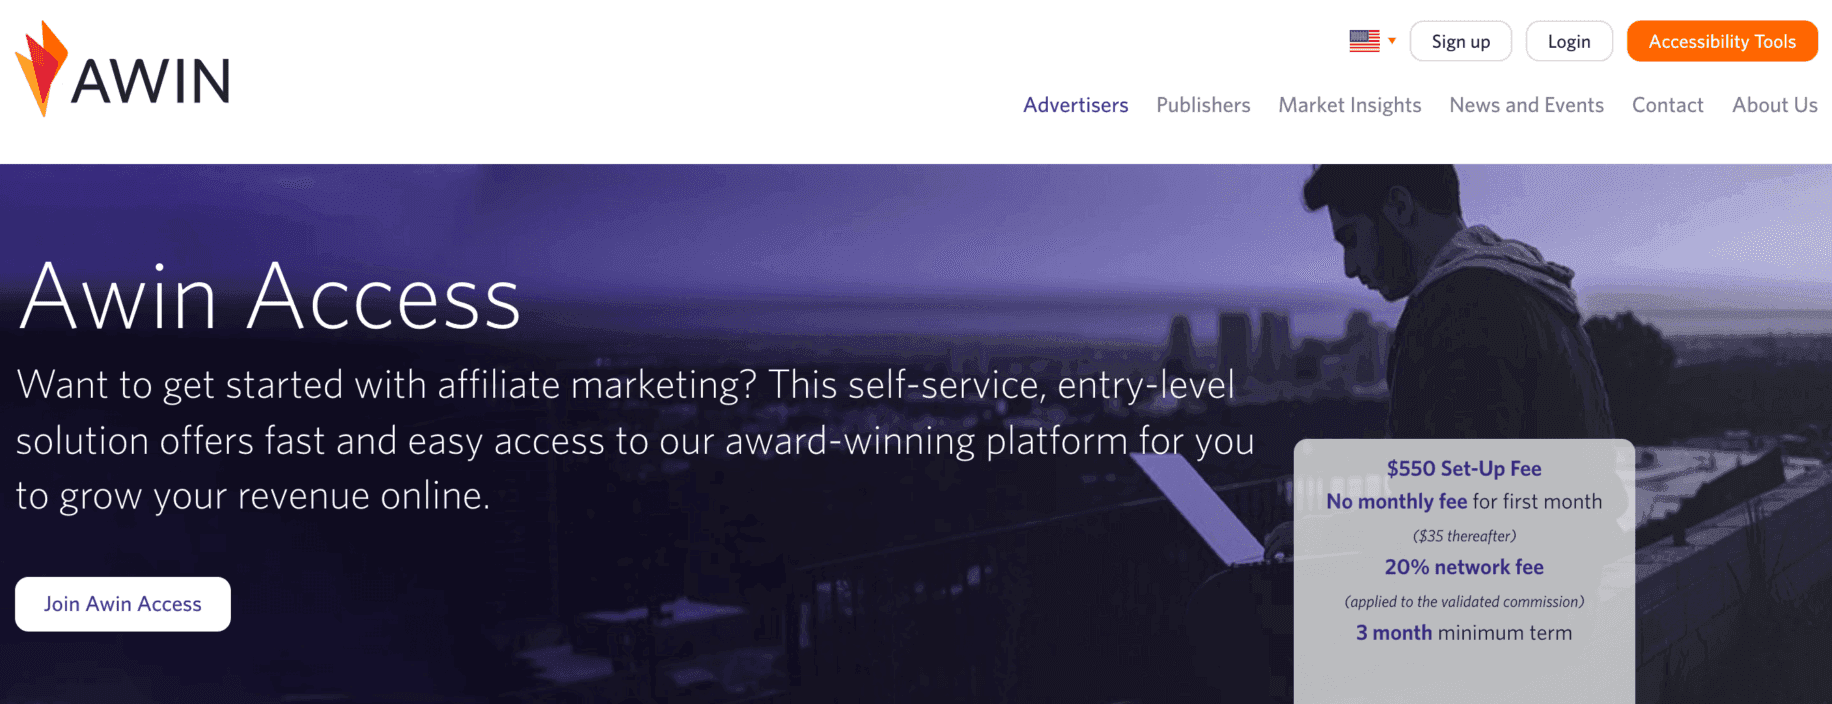Screen dimensions: 1832x704
Task: Click the "$550 Set-Up Fee" text
Action: pyautogui.click(x=1464, y=469)
